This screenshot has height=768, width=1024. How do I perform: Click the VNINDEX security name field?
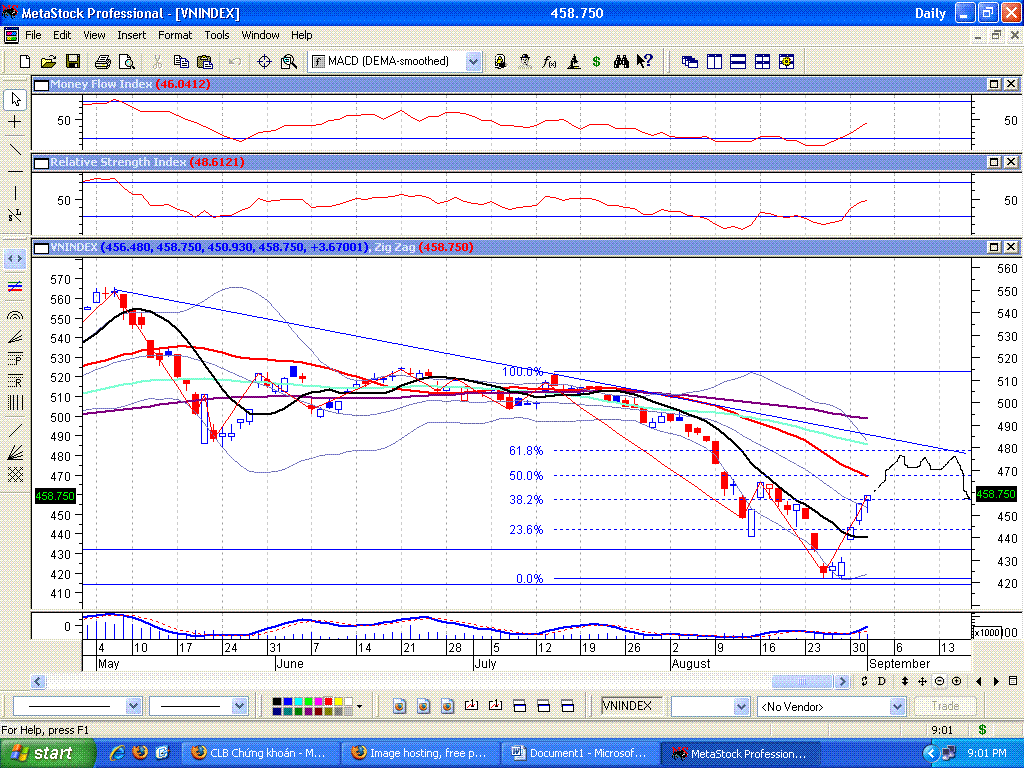pyautogui.click(x=632, y=706)
